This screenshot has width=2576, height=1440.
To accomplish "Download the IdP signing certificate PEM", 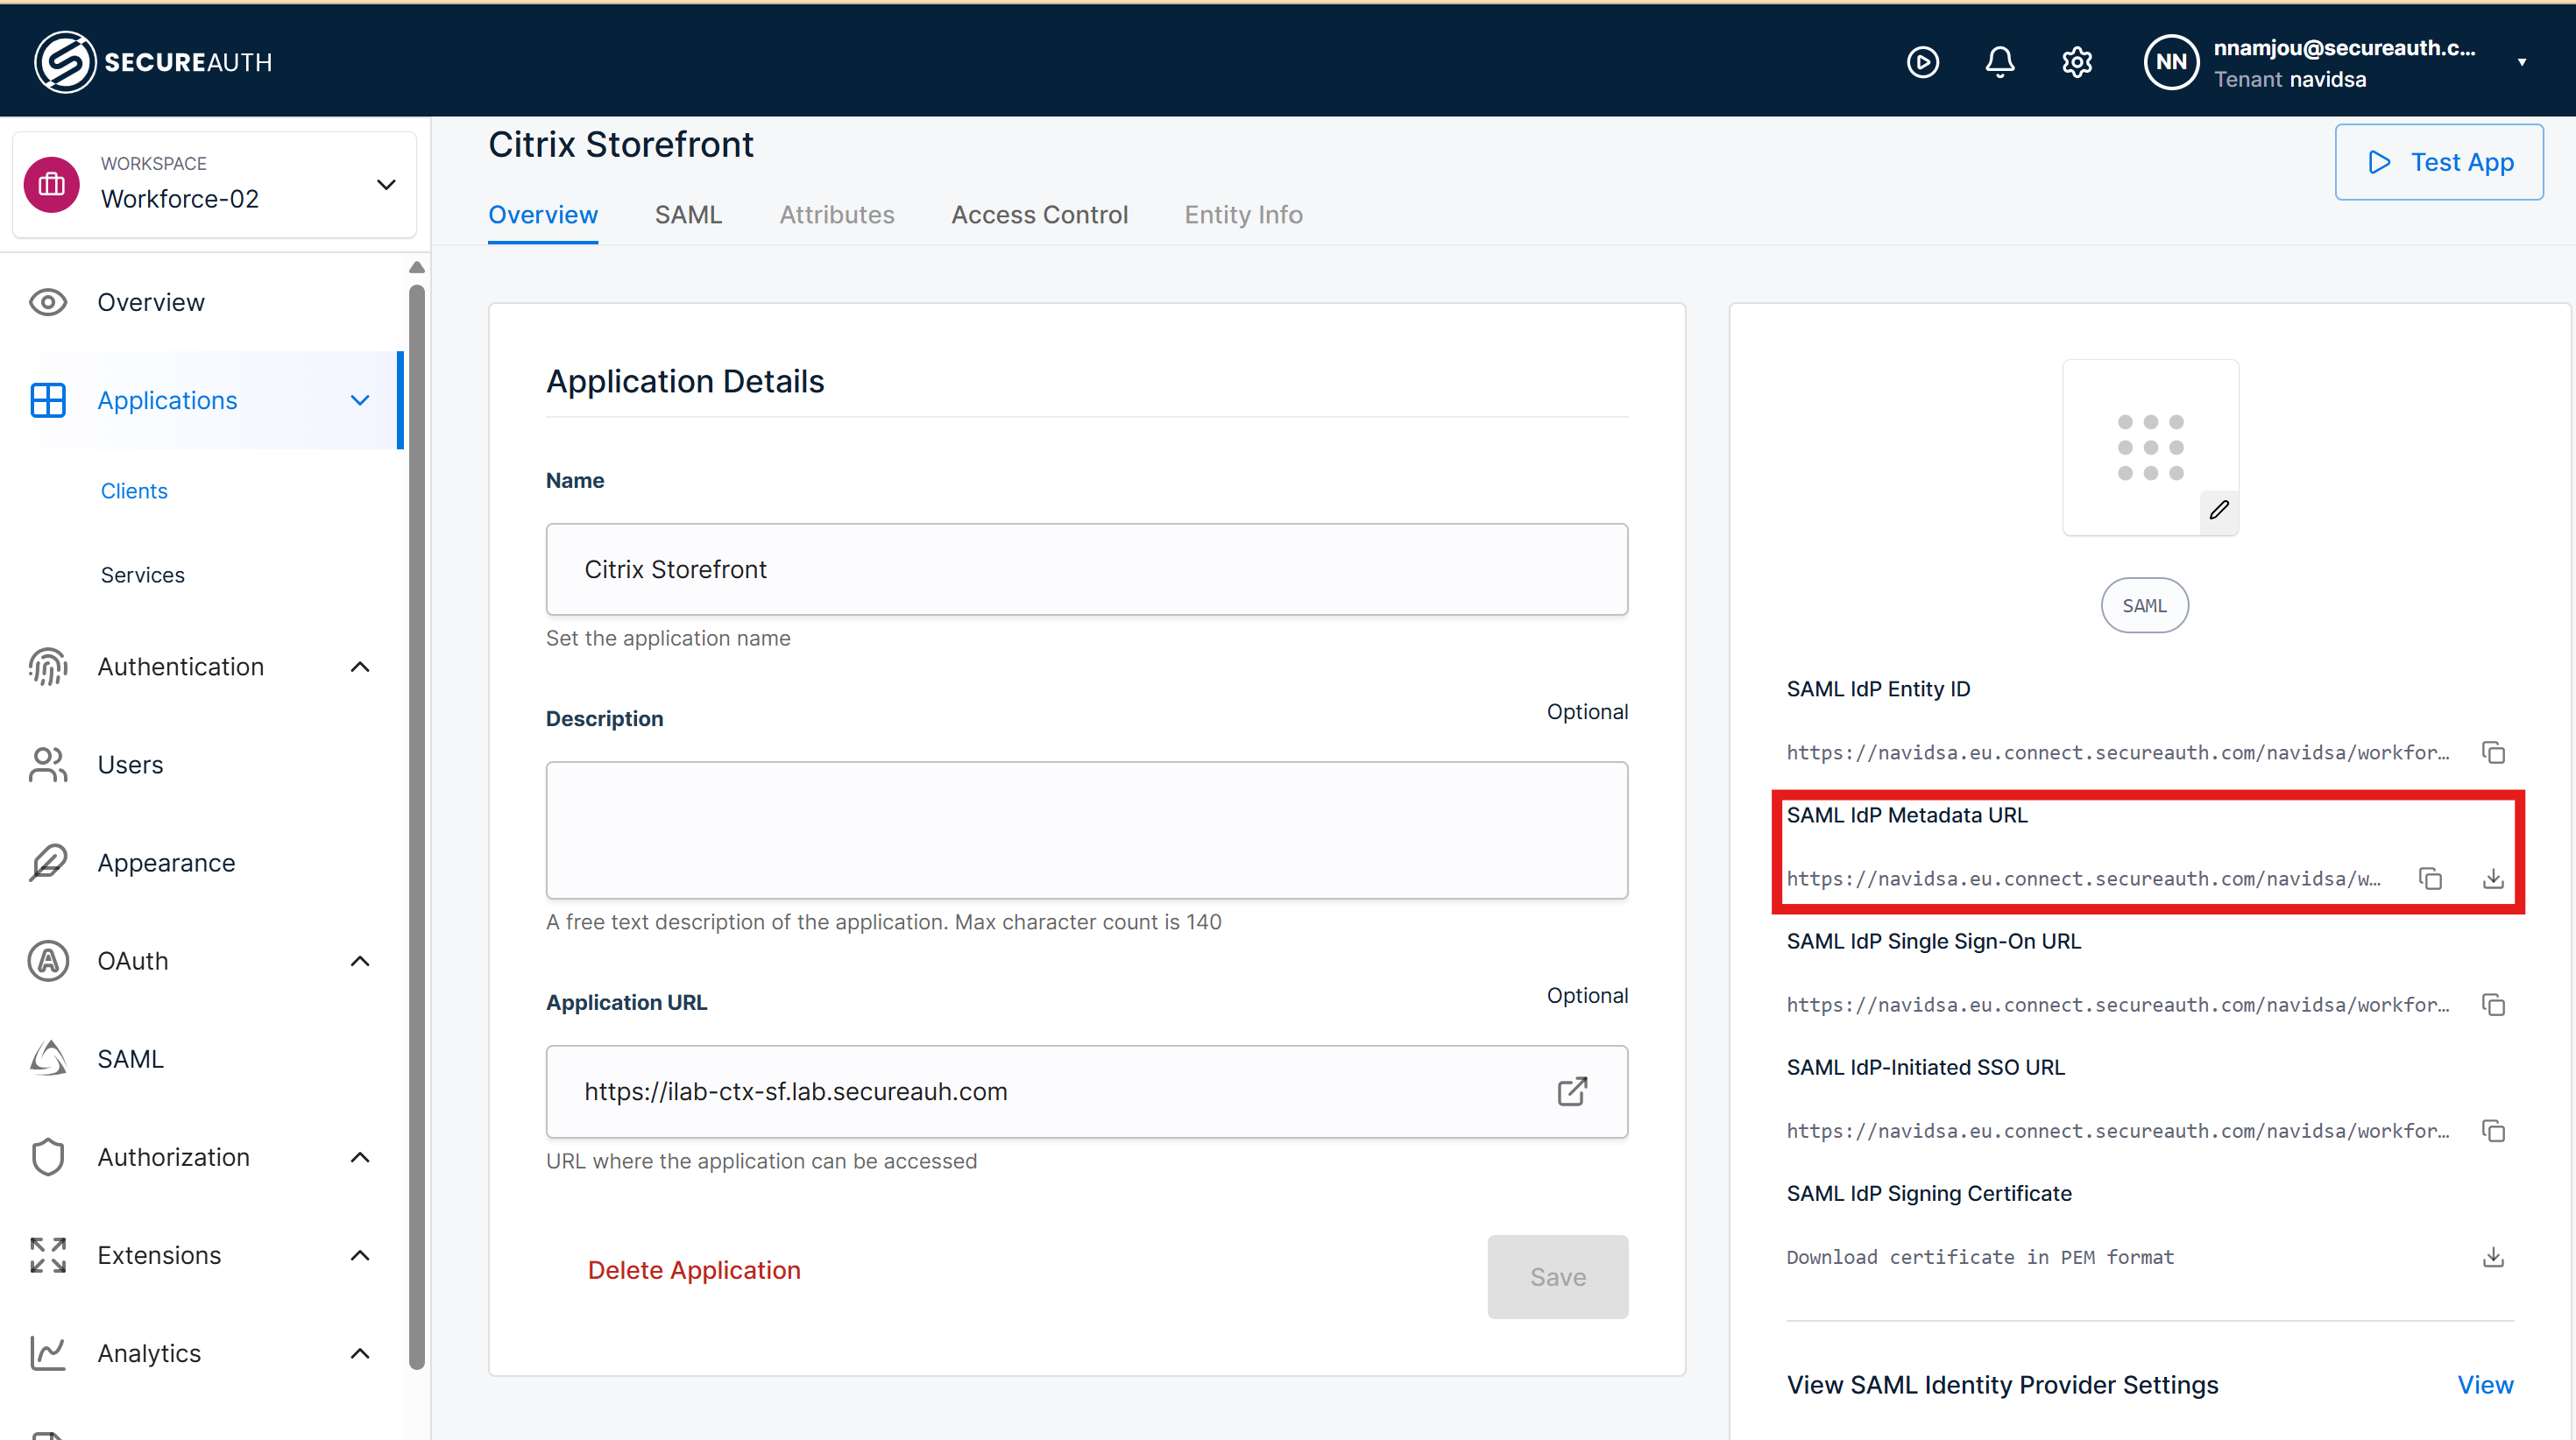I will 2493,1257.
